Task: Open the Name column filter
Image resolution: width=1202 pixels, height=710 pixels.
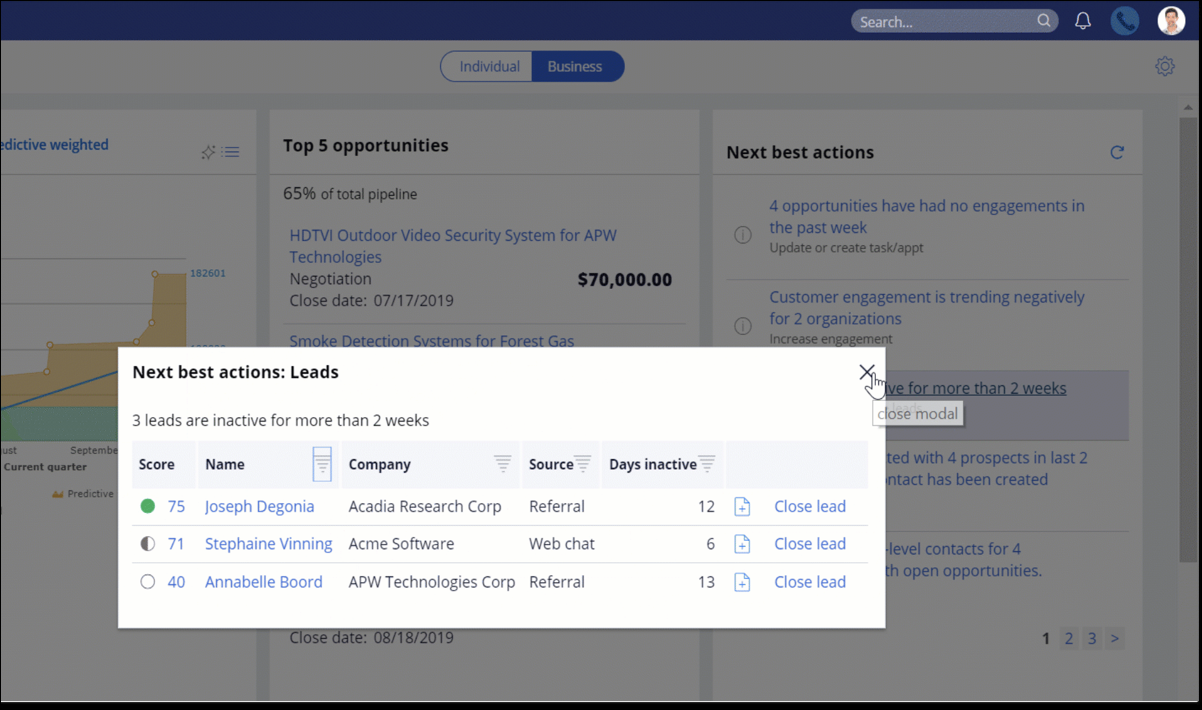Action: (321, 464)
